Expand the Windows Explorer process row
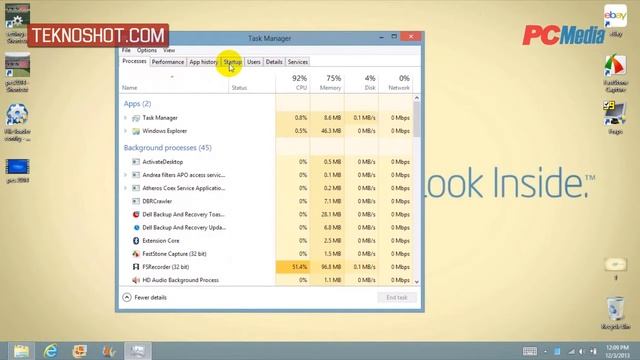Image resolution: width=640 pixels, height=360 pixels. pyautogui.click(x=125, y=131)
